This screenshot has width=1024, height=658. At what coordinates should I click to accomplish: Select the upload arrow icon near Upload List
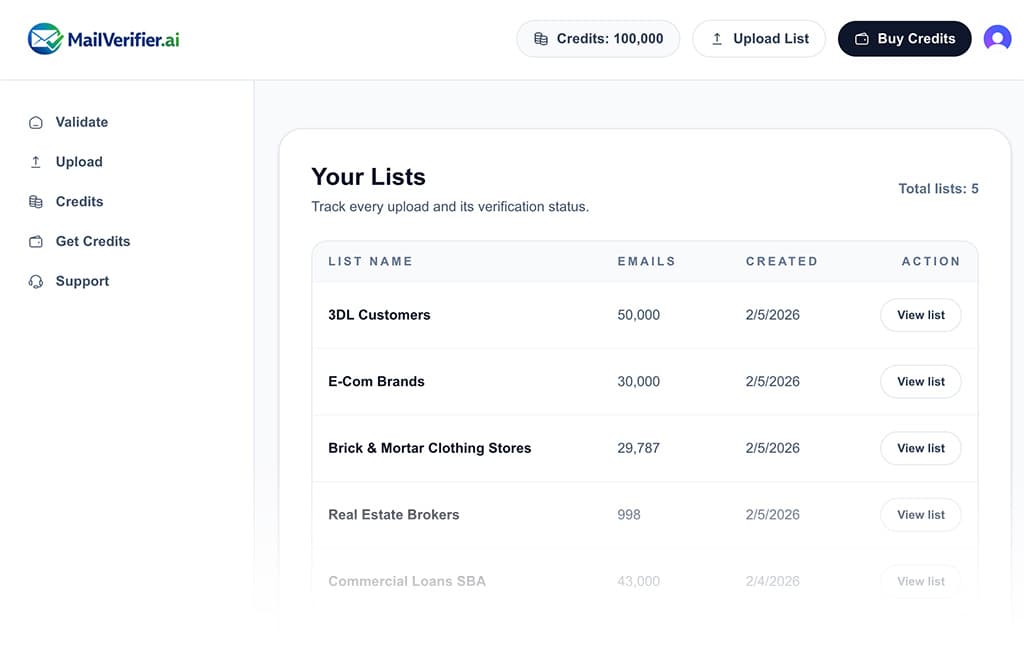point(716,38)
